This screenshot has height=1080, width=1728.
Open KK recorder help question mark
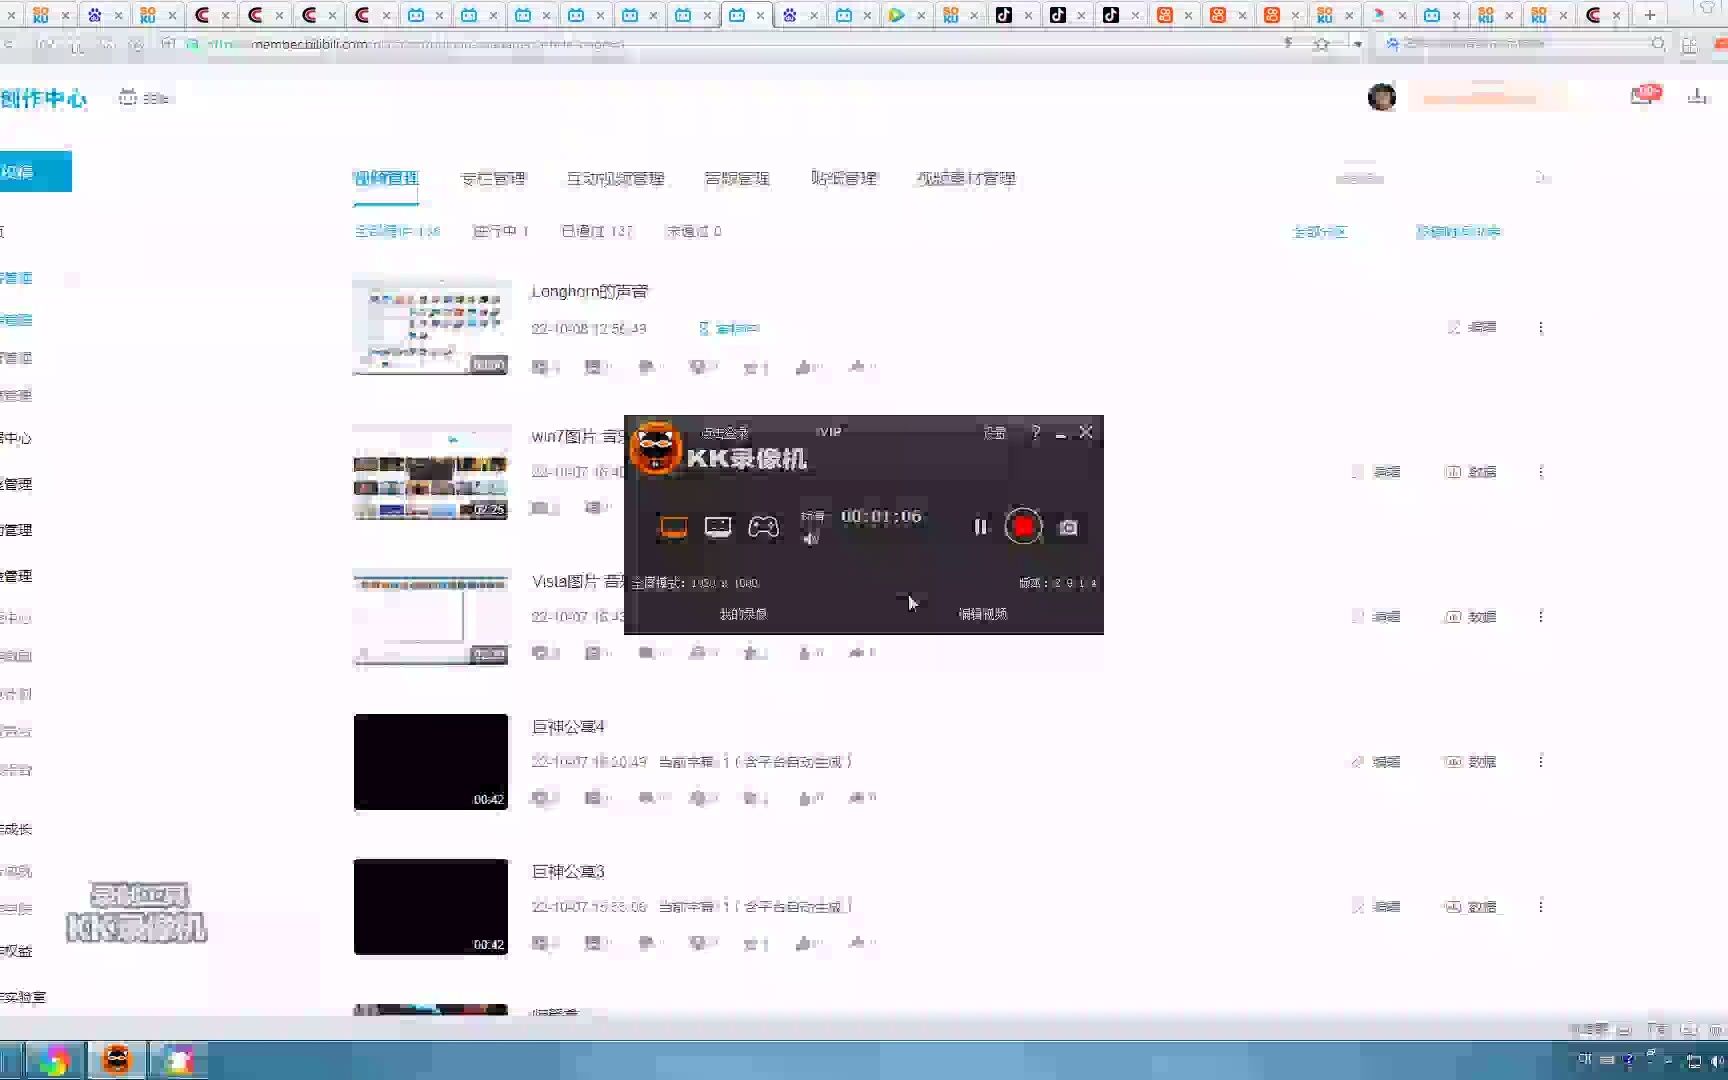[x=1036, y=432]
